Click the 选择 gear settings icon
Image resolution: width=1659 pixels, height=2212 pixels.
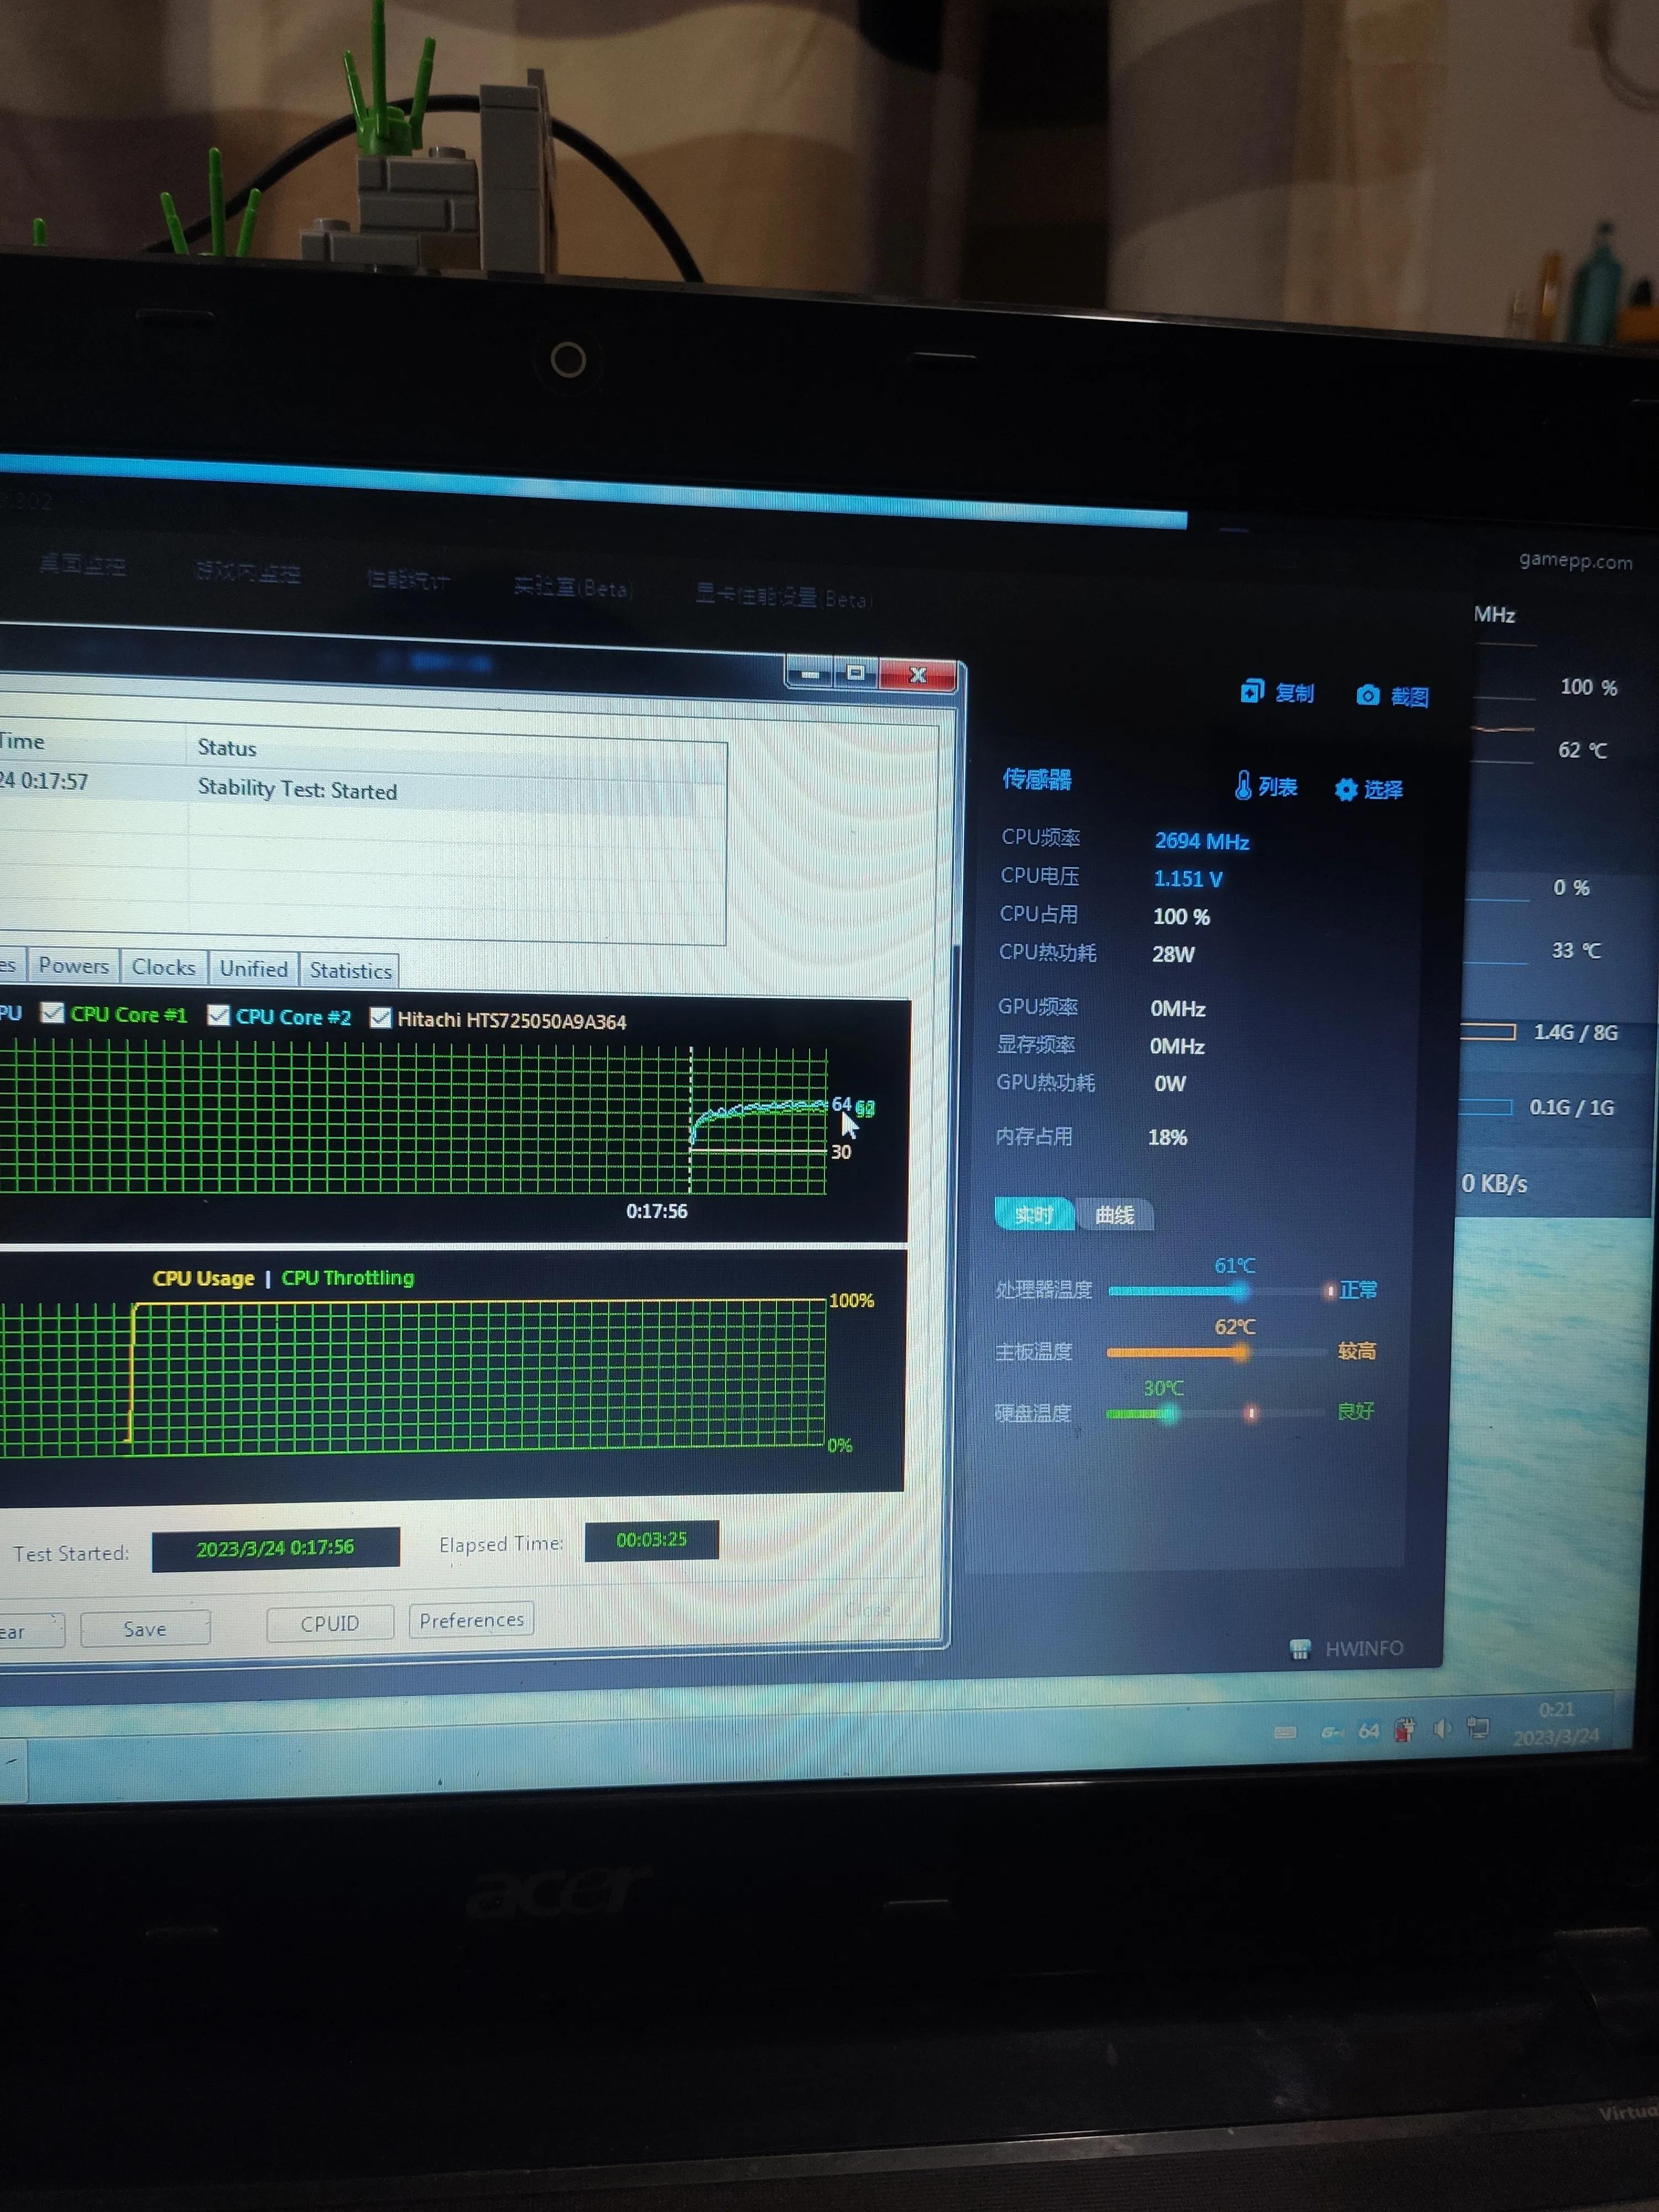click(x=1346, y=789)
